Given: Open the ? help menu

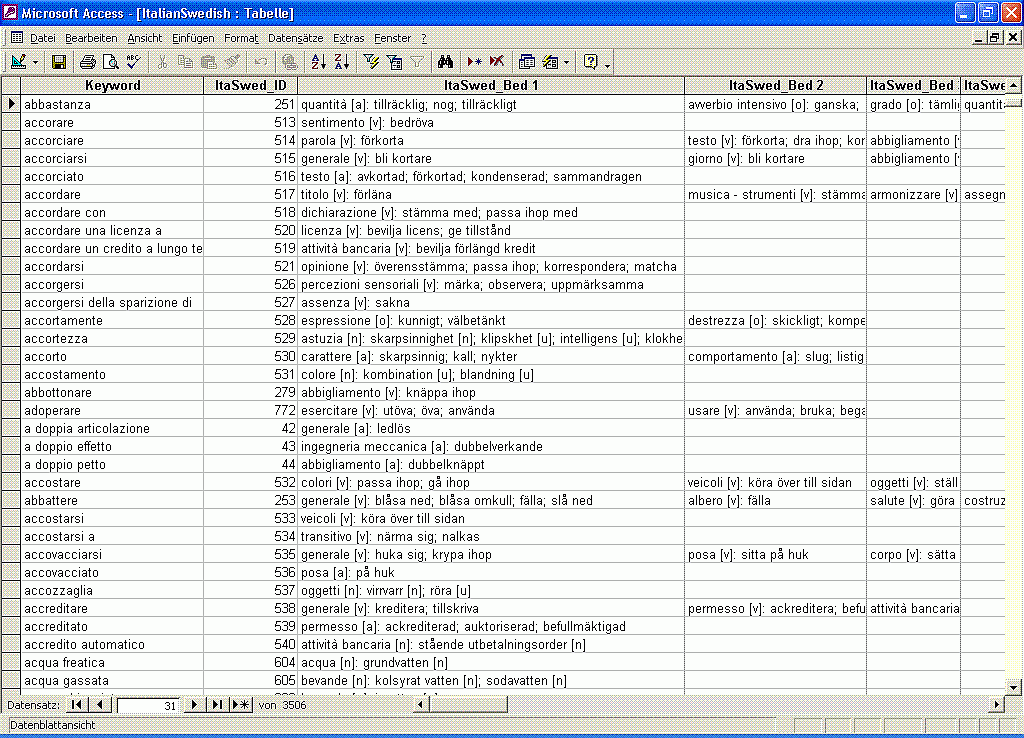Looking at the screenshot, I should (x=424, y=39).
